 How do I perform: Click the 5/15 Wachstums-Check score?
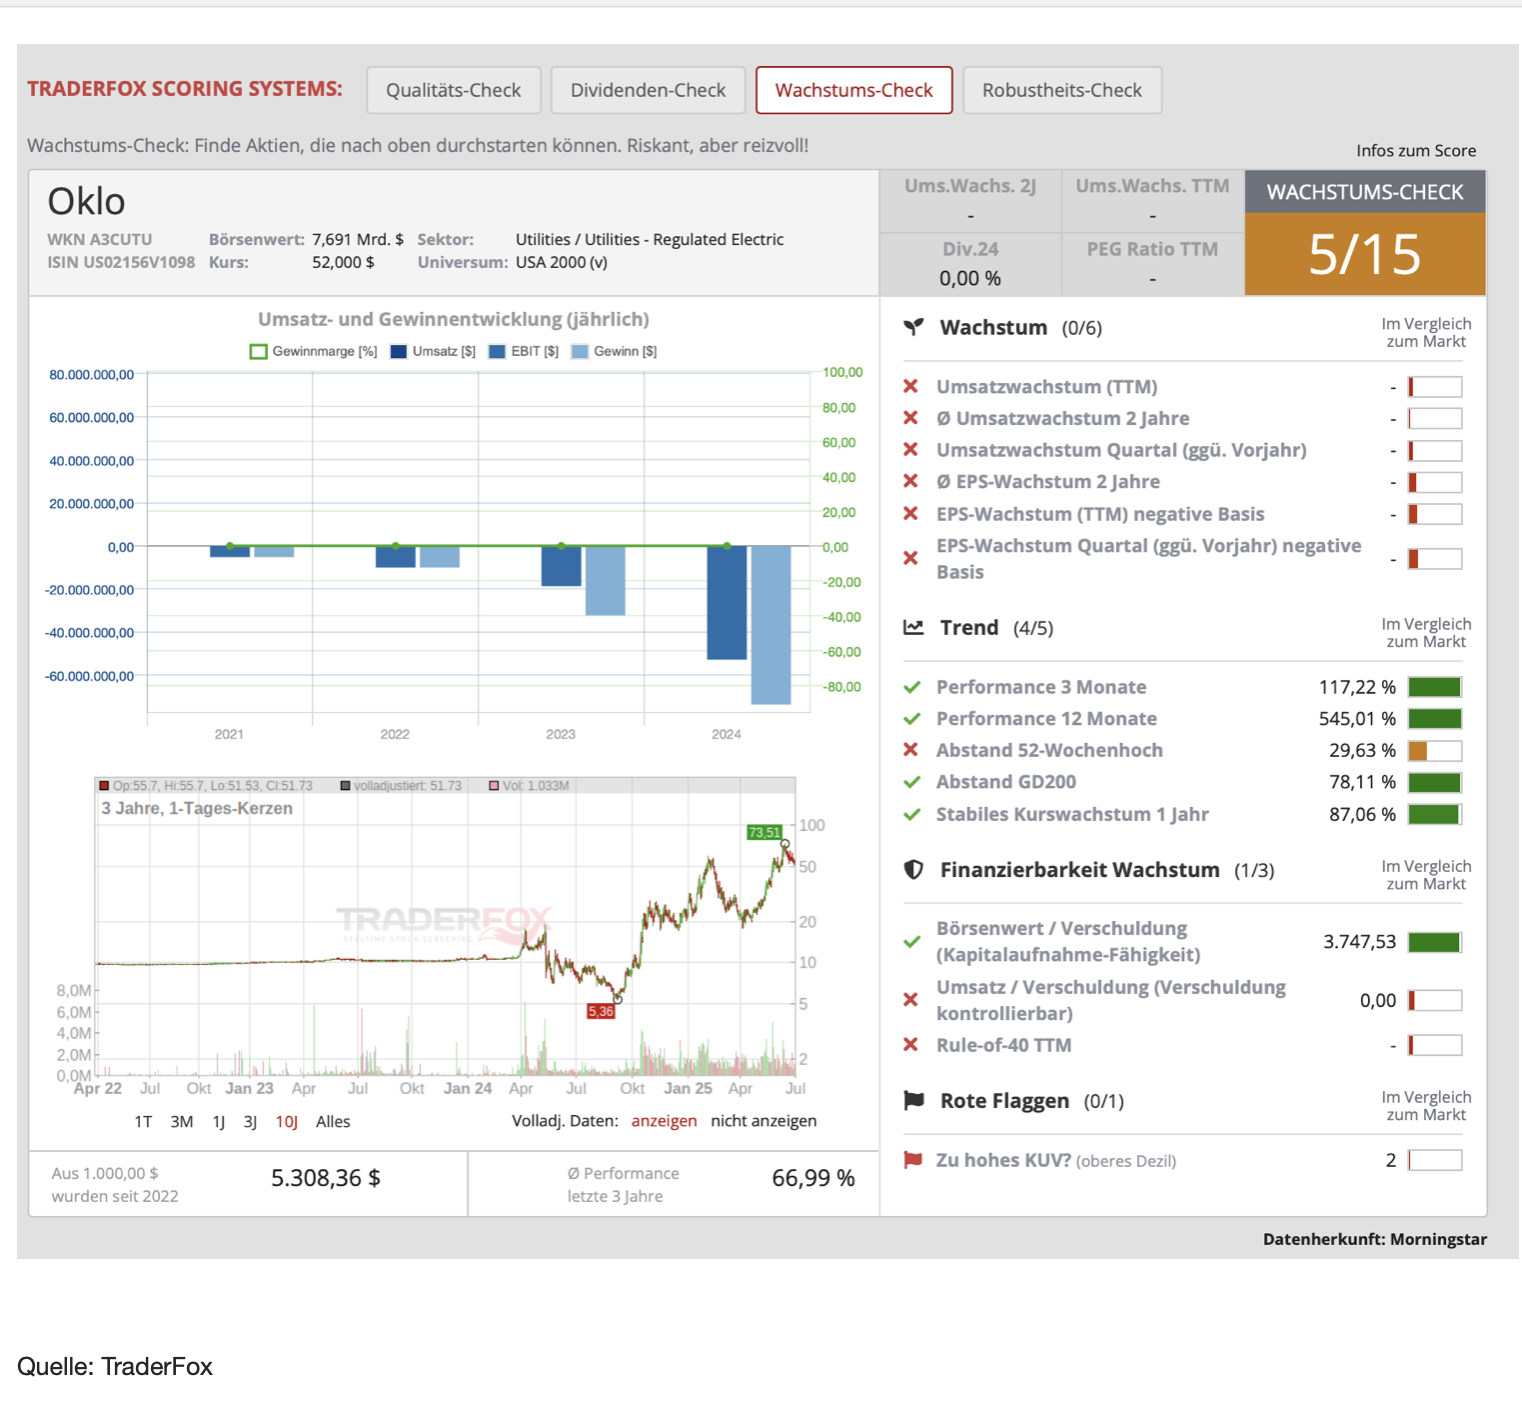[1365, 254]
